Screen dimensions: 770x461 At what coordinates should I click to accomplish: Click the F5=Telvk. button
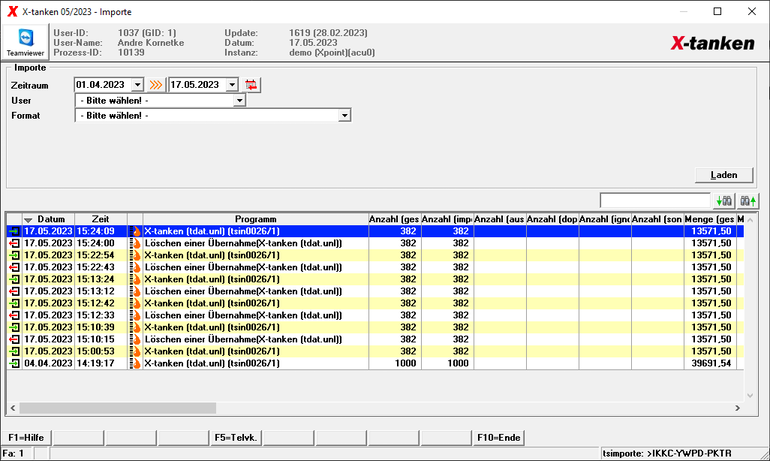coord(236,437)
